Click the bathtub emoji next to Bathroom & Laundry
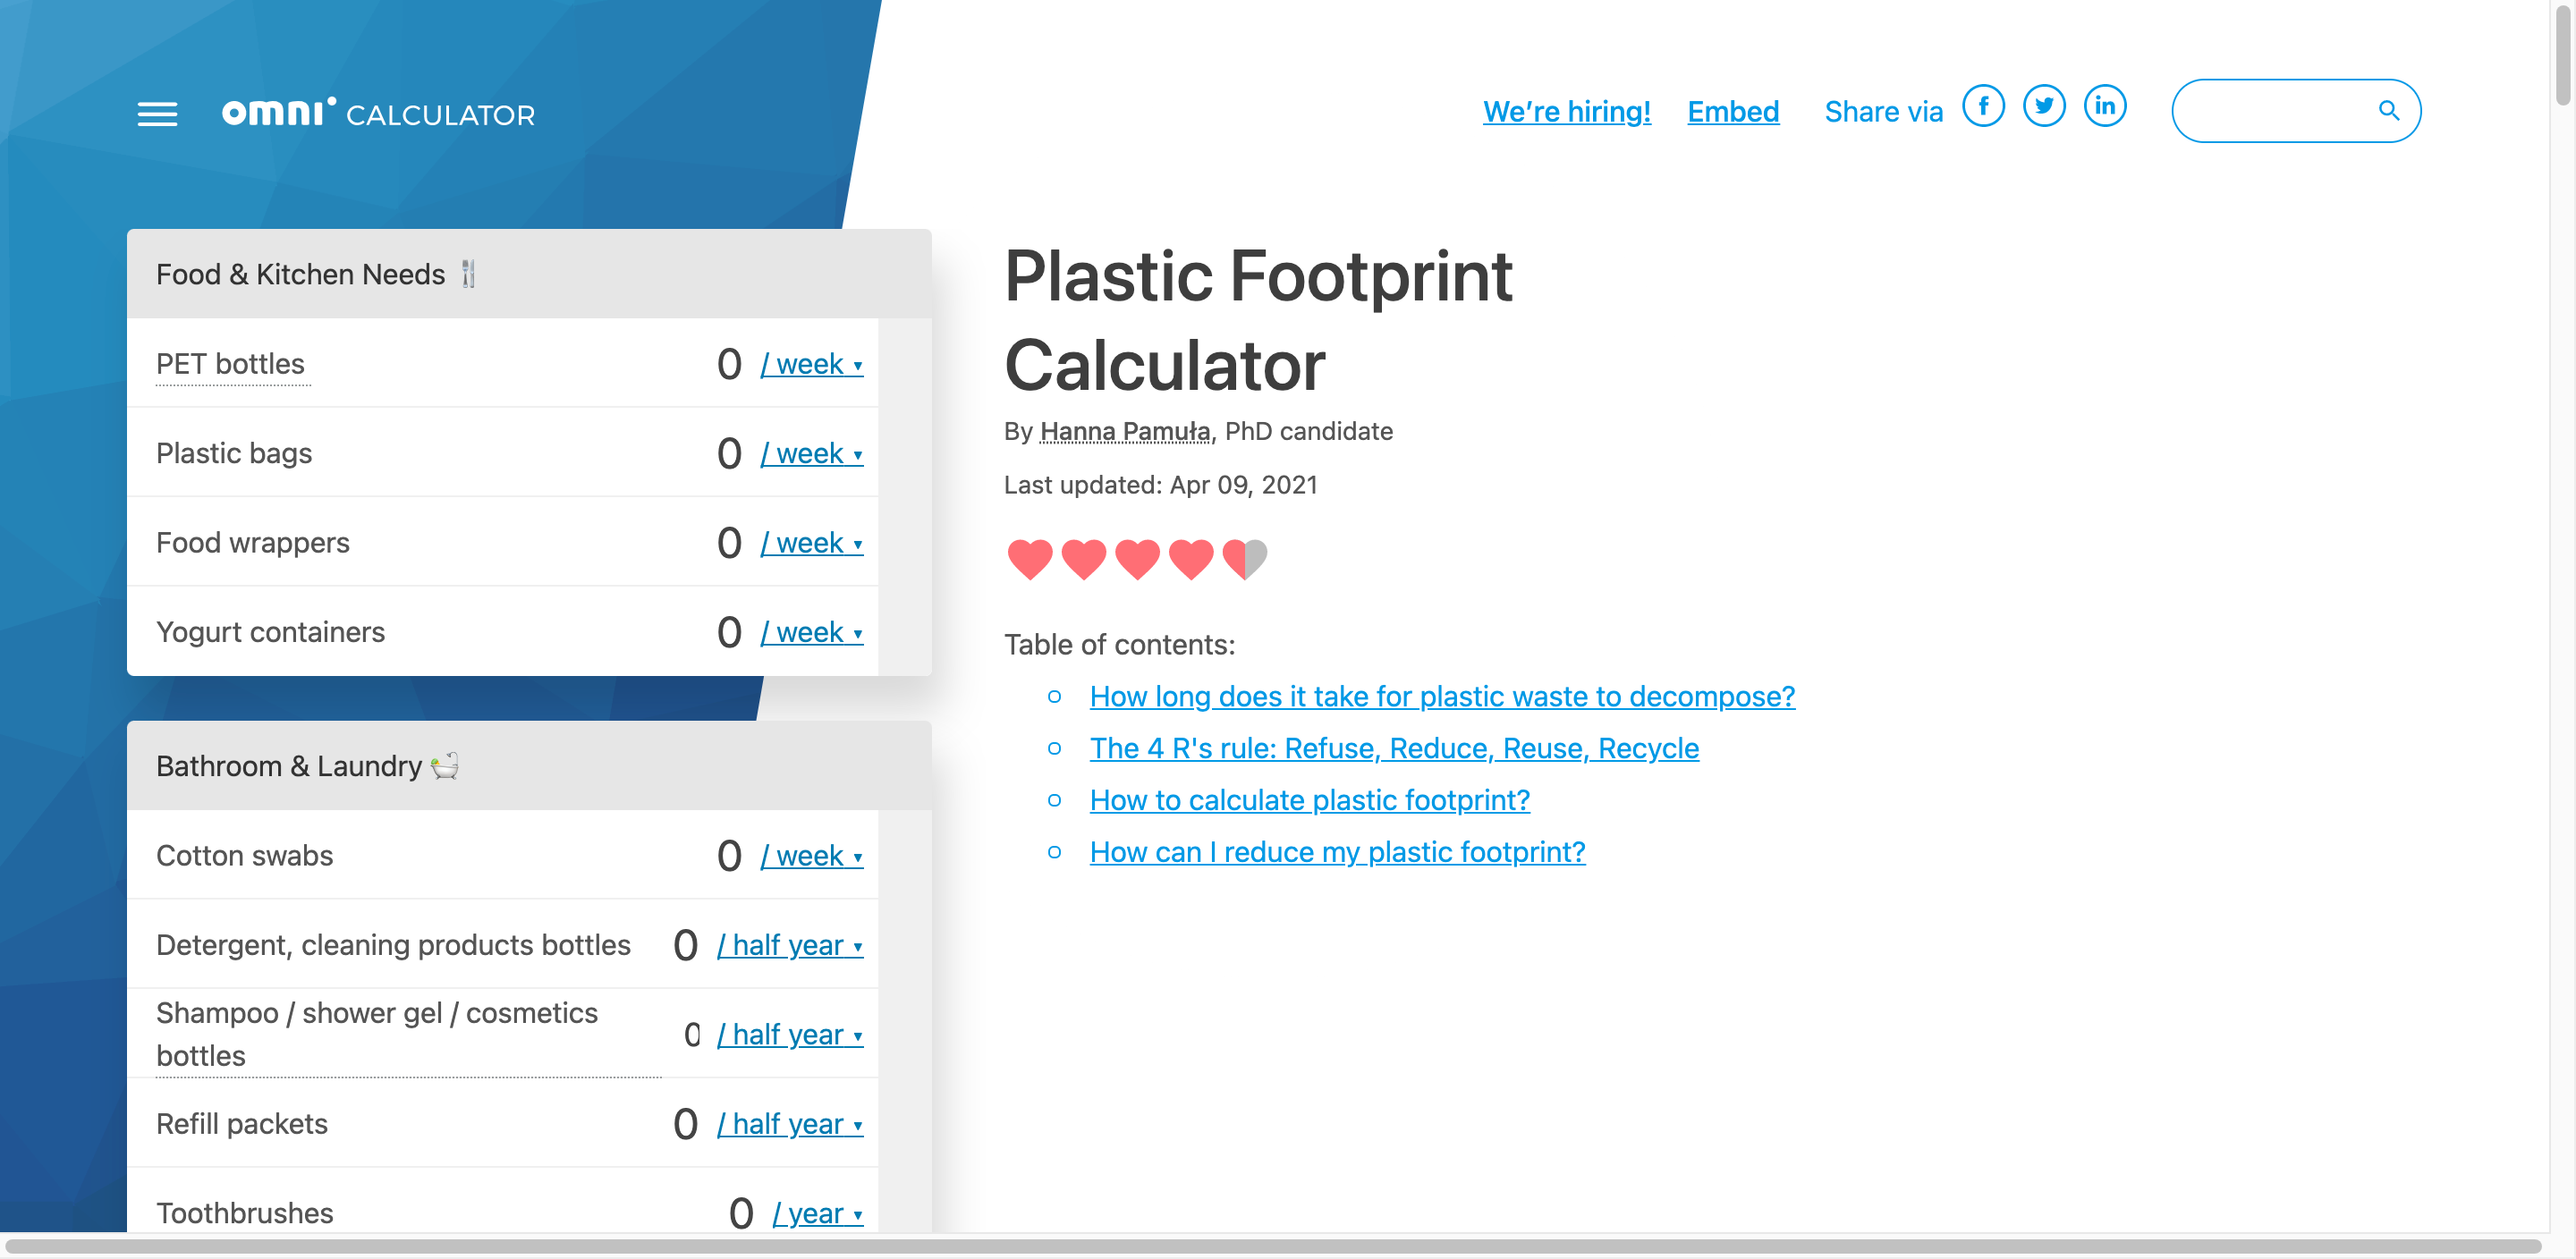The width and height of the screenshot is (2576, 1259). (x=447, y=766)
